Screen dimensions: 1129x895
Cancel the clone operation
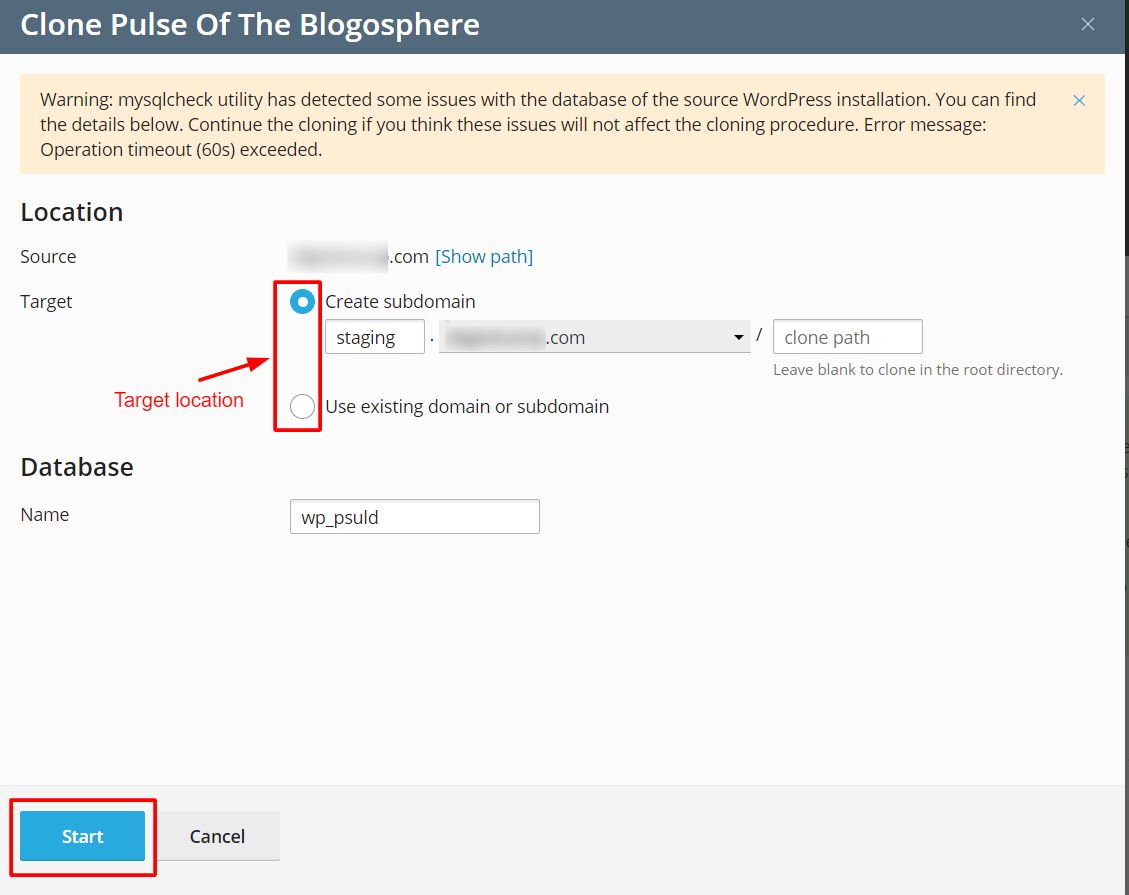tap(217, 836)
